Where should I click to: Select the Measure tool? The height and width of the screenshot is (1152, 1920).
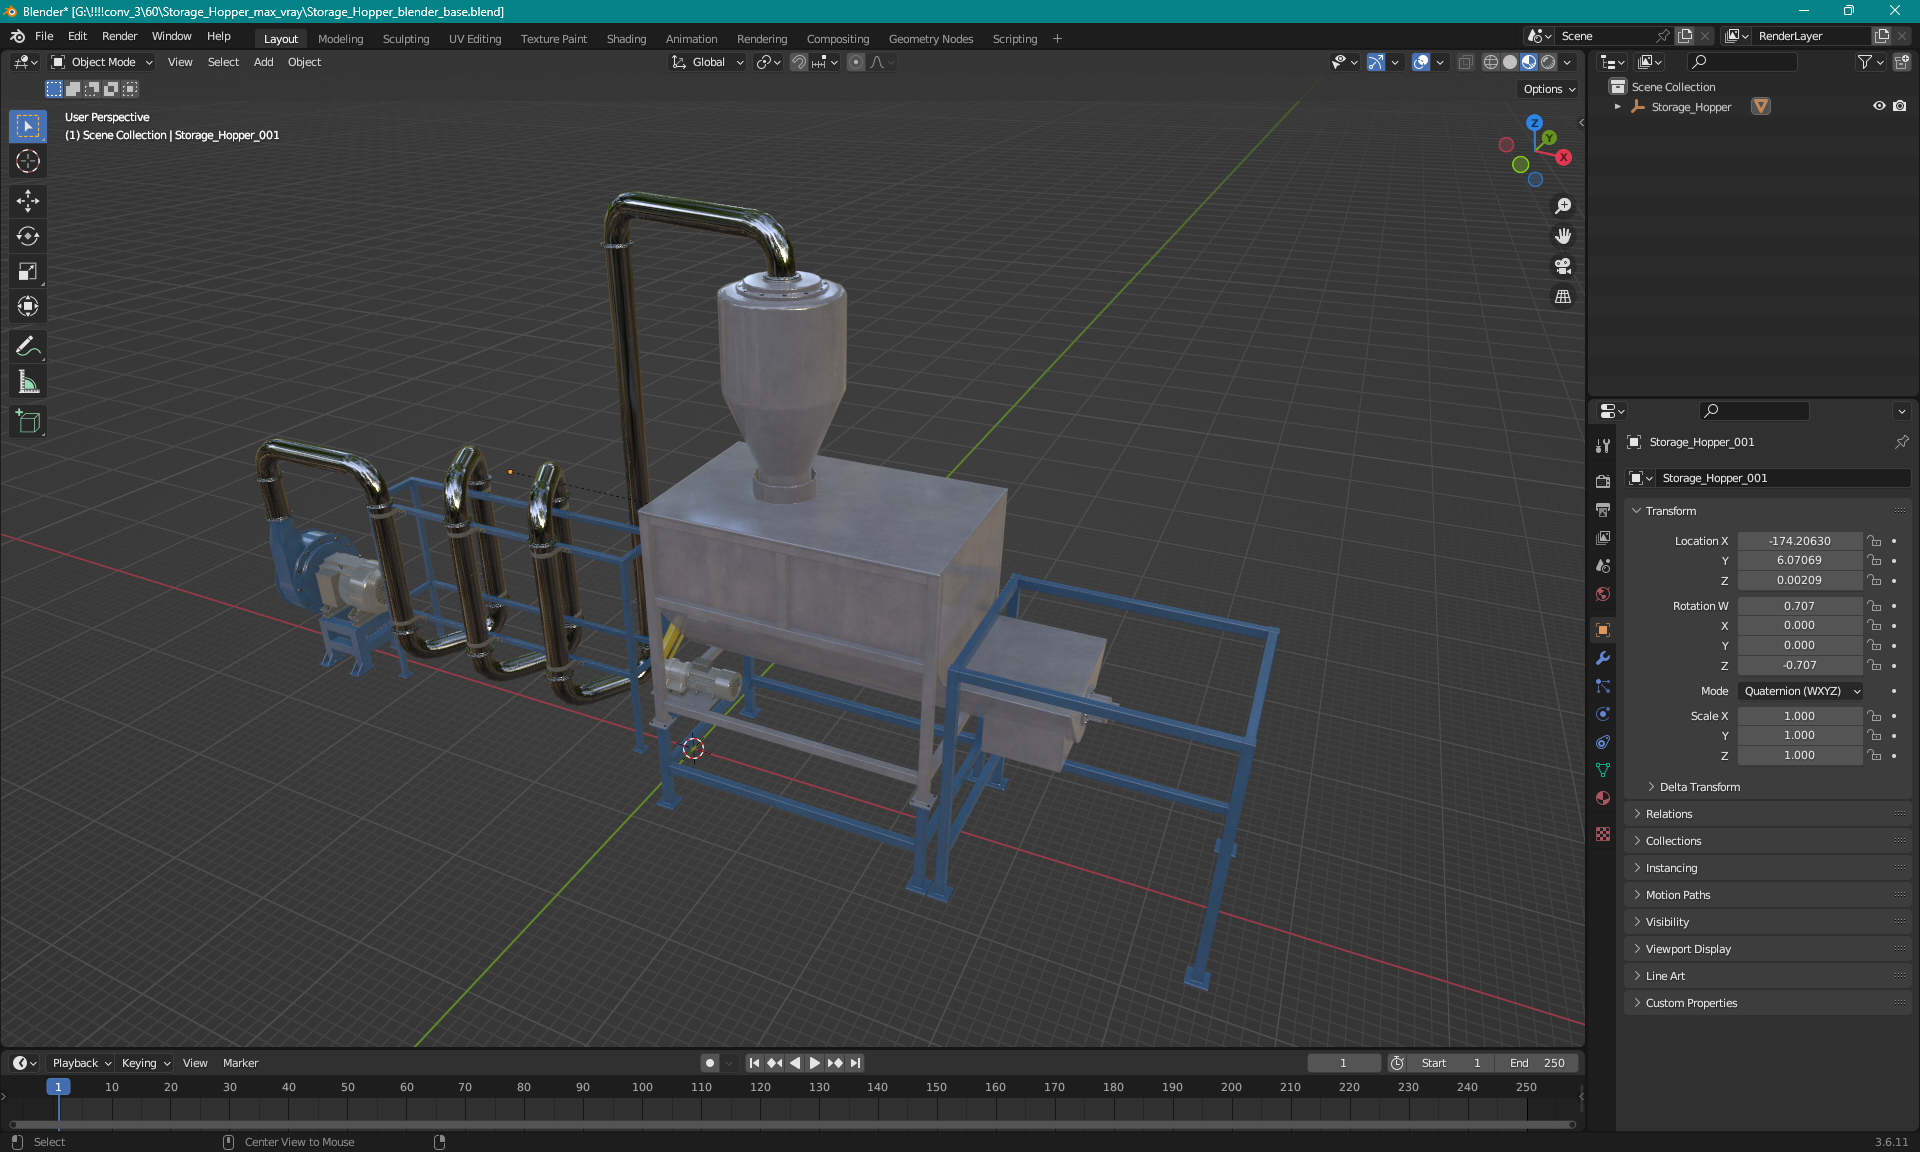tap(28, 382)
